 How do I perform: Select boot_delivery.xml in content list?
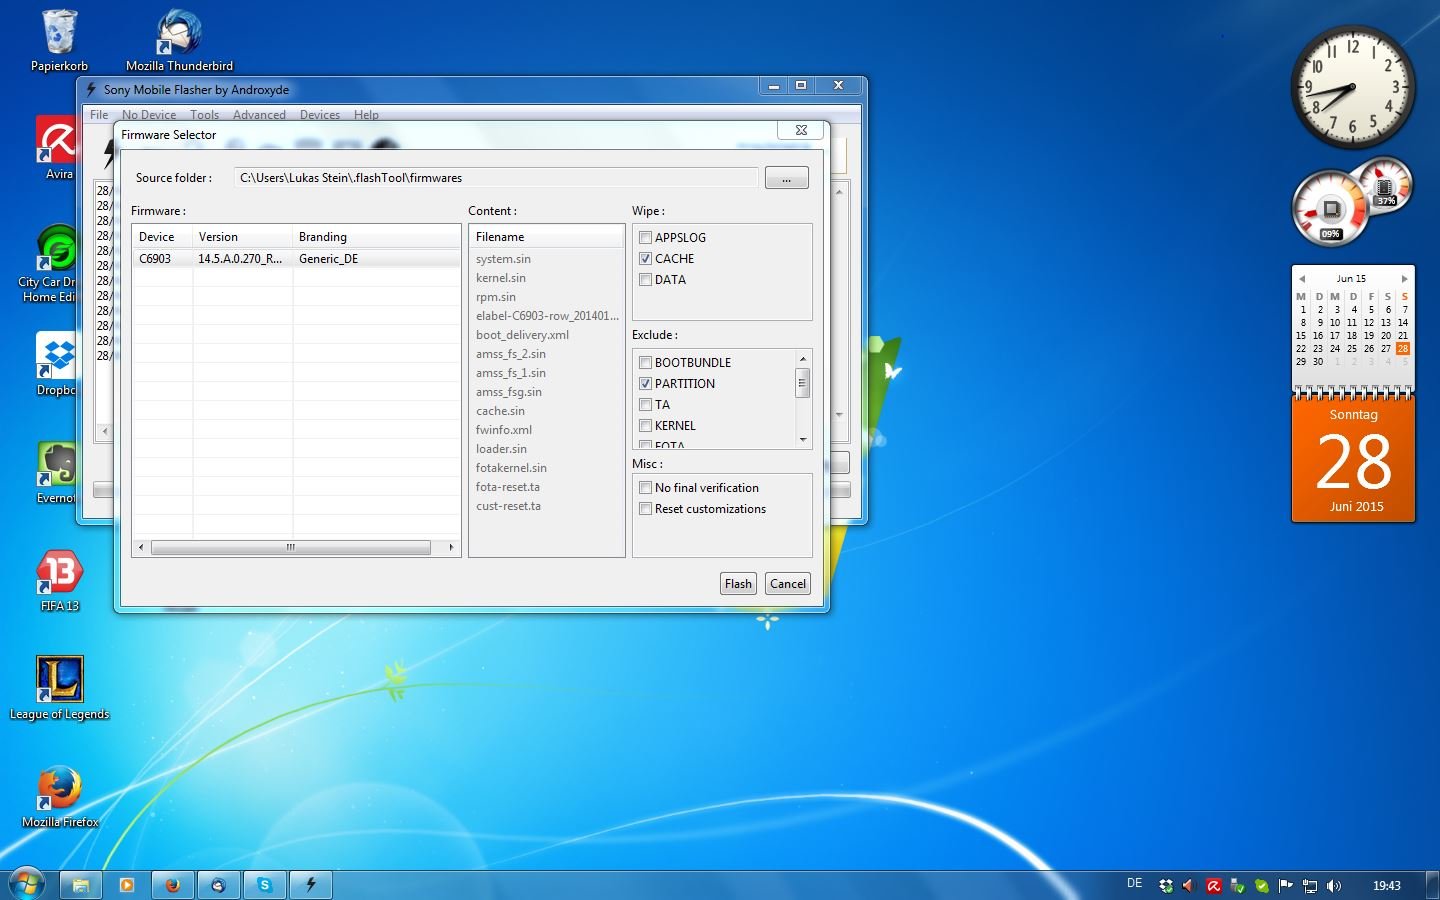click(x=522, y=335)
